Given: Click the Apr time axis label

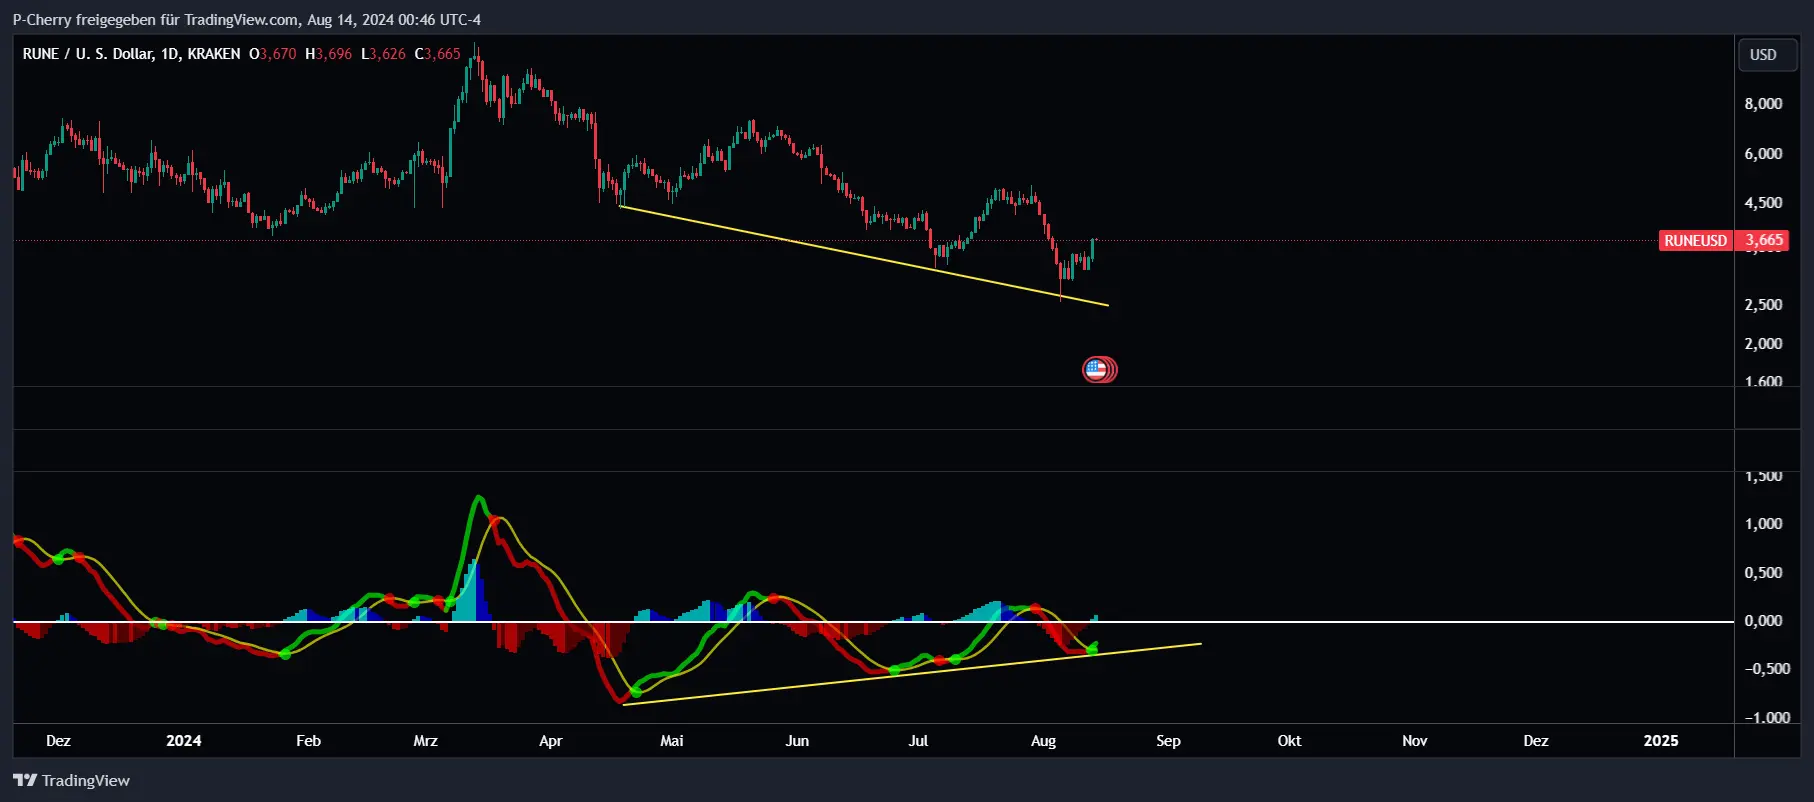Looking at the screenshot, I should [x=551, y=741].
